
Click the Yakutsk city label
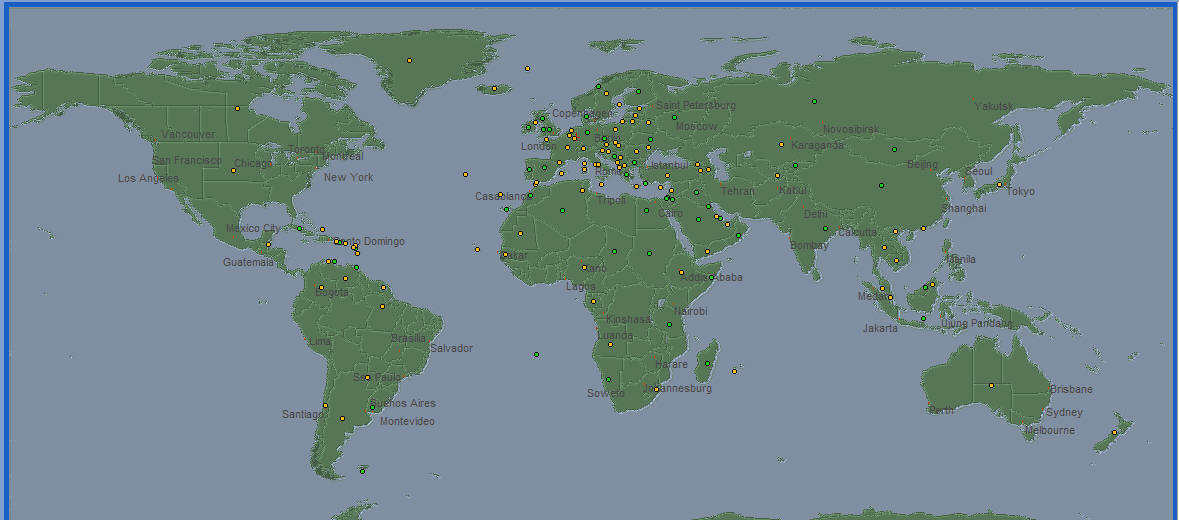993,107
